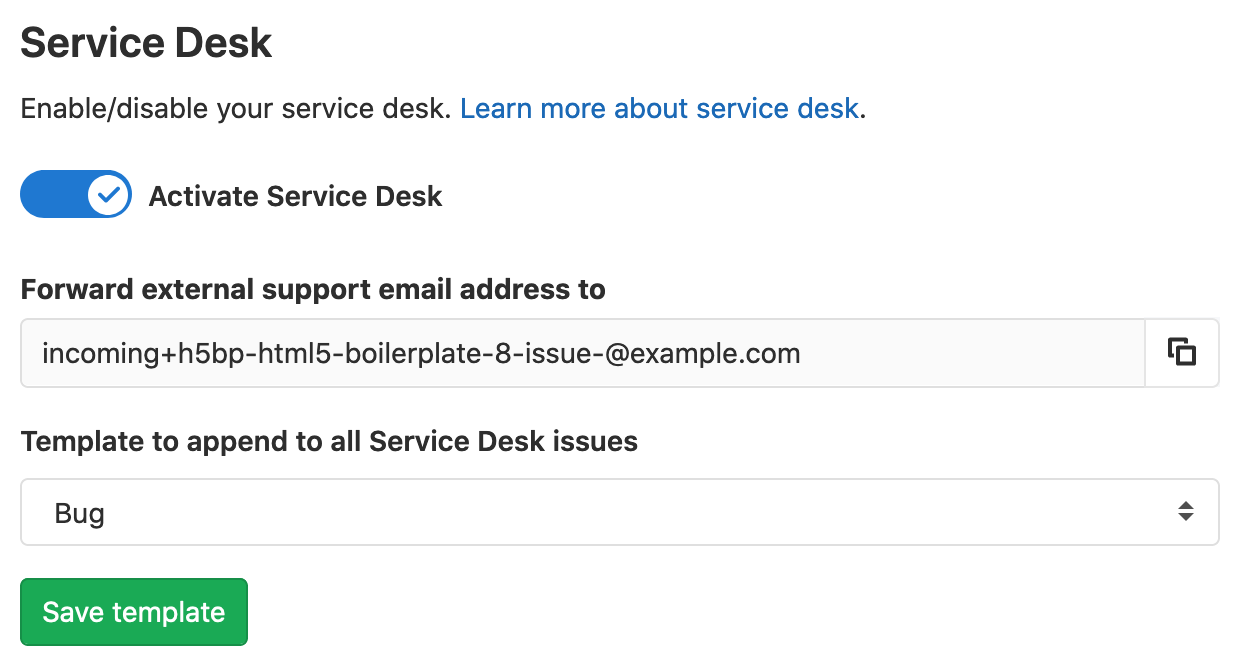
Task: Click the checkmark knob on the toggle
Action: 109,195
